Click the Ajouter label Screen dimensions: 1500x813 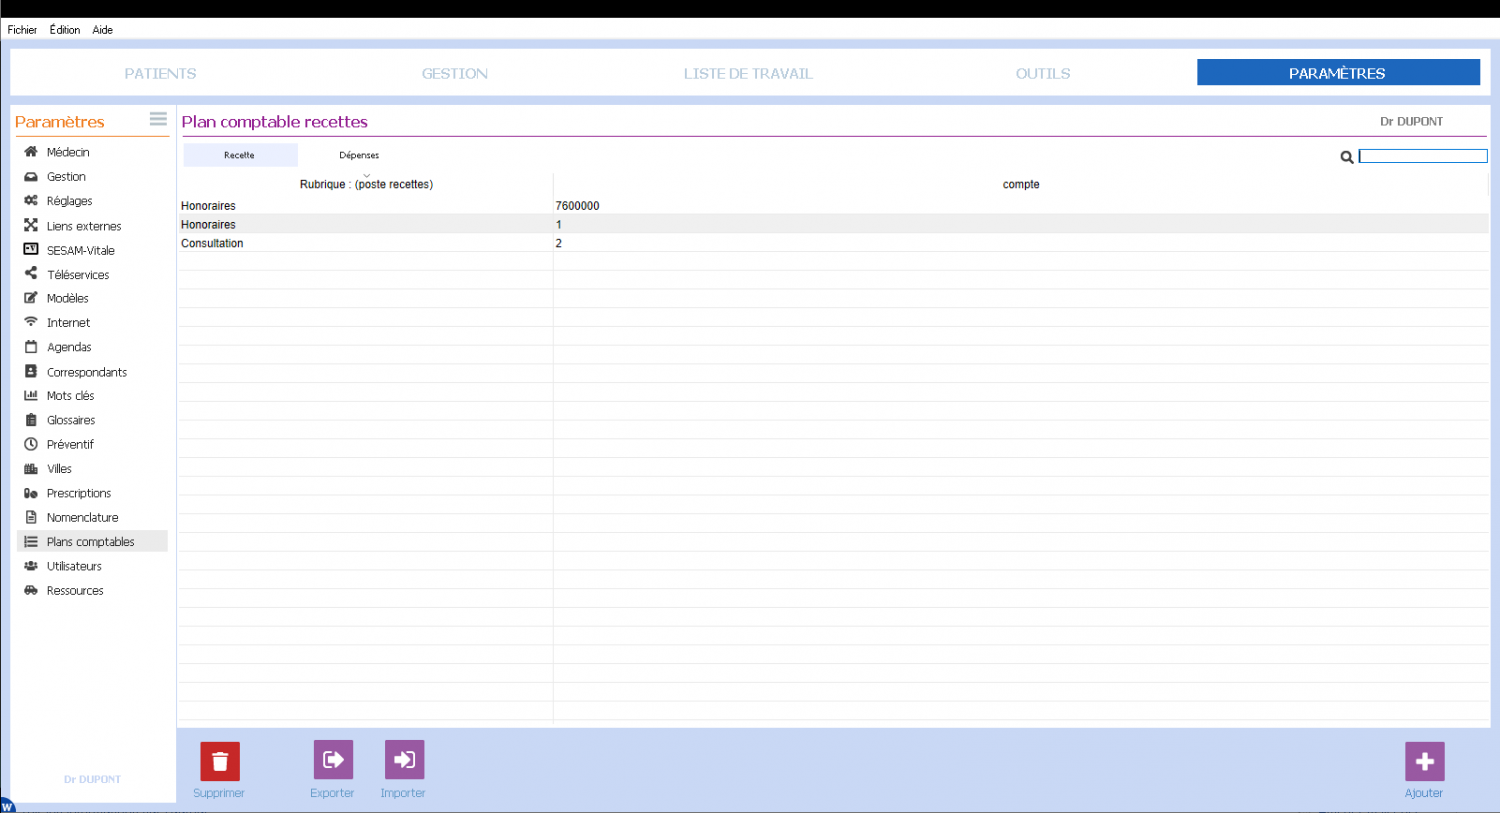[1424, 793]
